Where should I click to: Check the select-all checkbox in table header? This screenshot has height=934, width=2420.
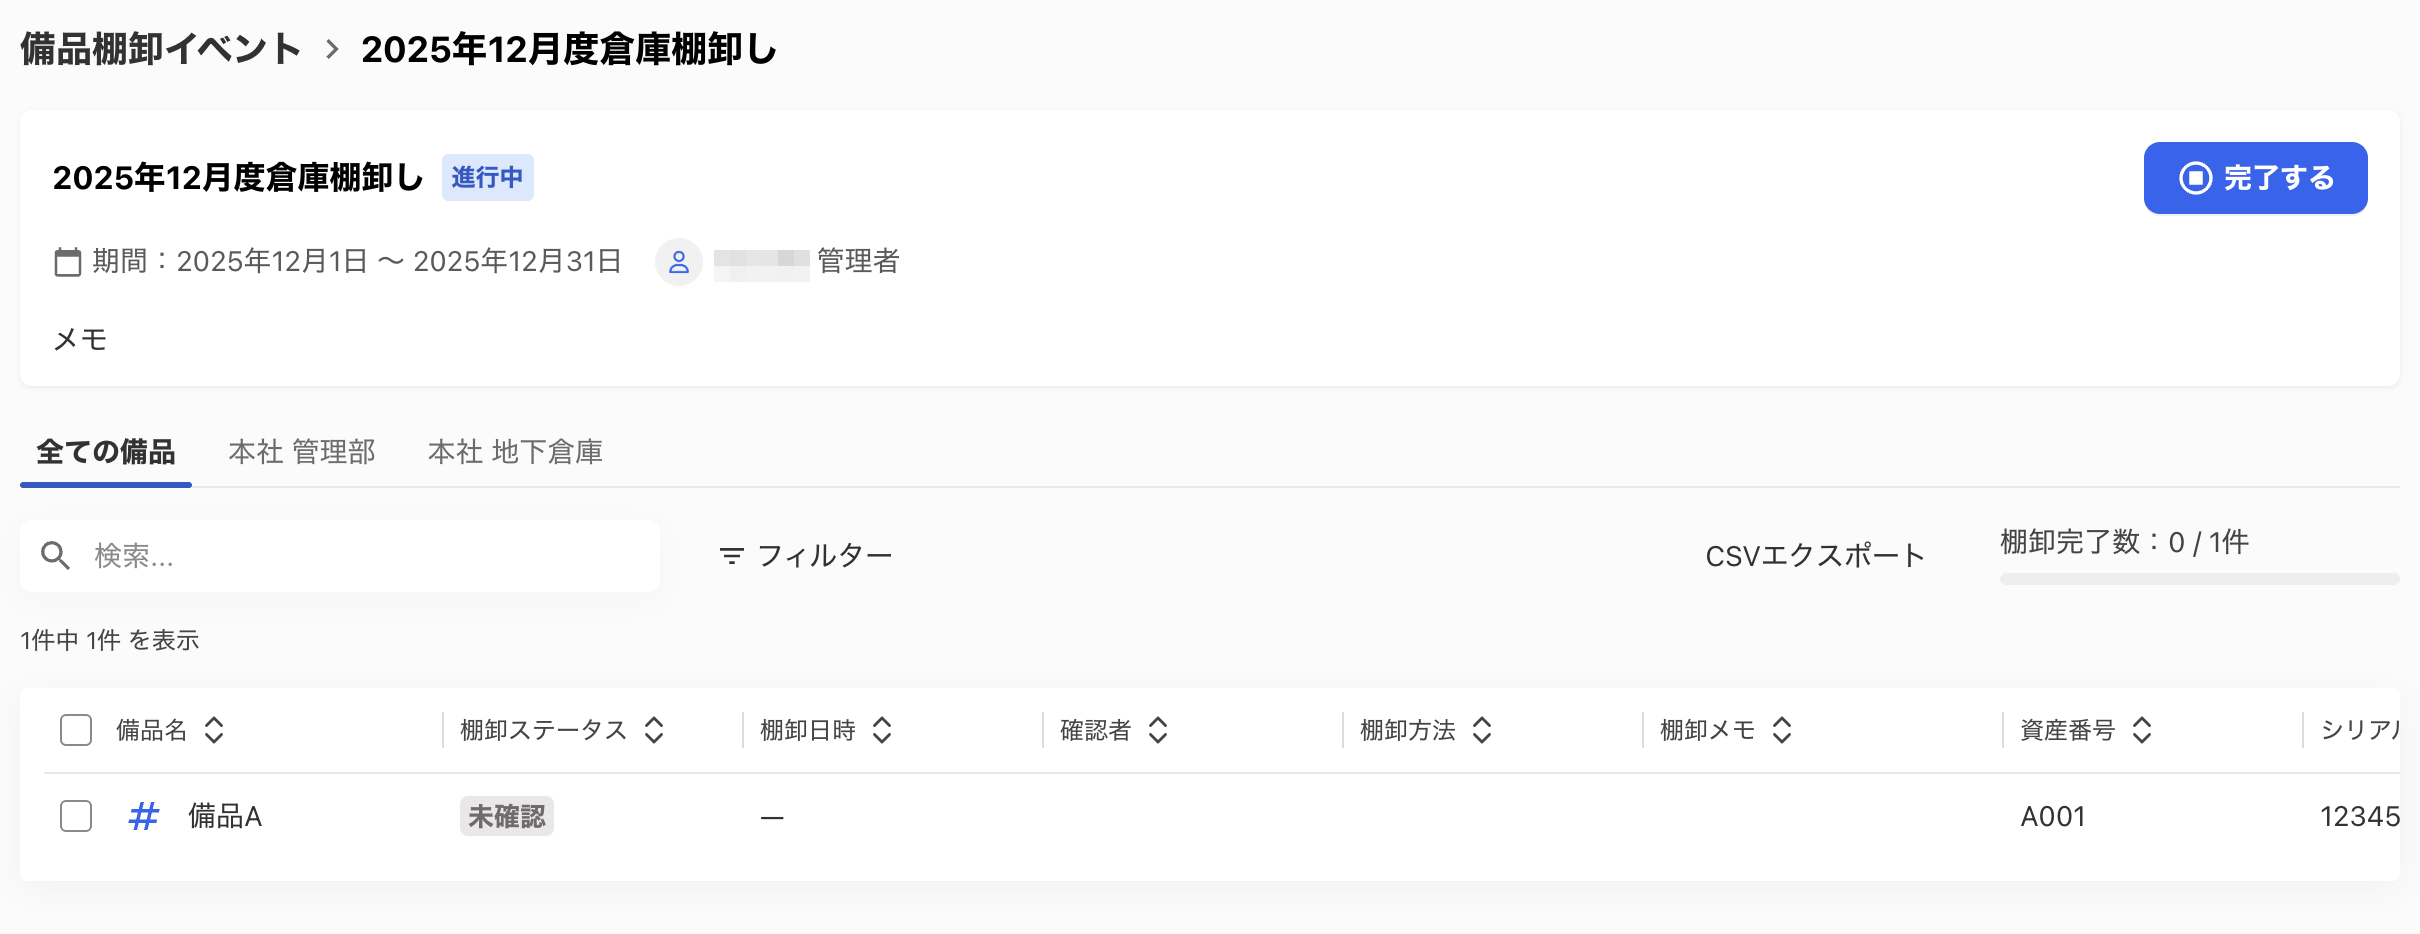pos(75,730)
